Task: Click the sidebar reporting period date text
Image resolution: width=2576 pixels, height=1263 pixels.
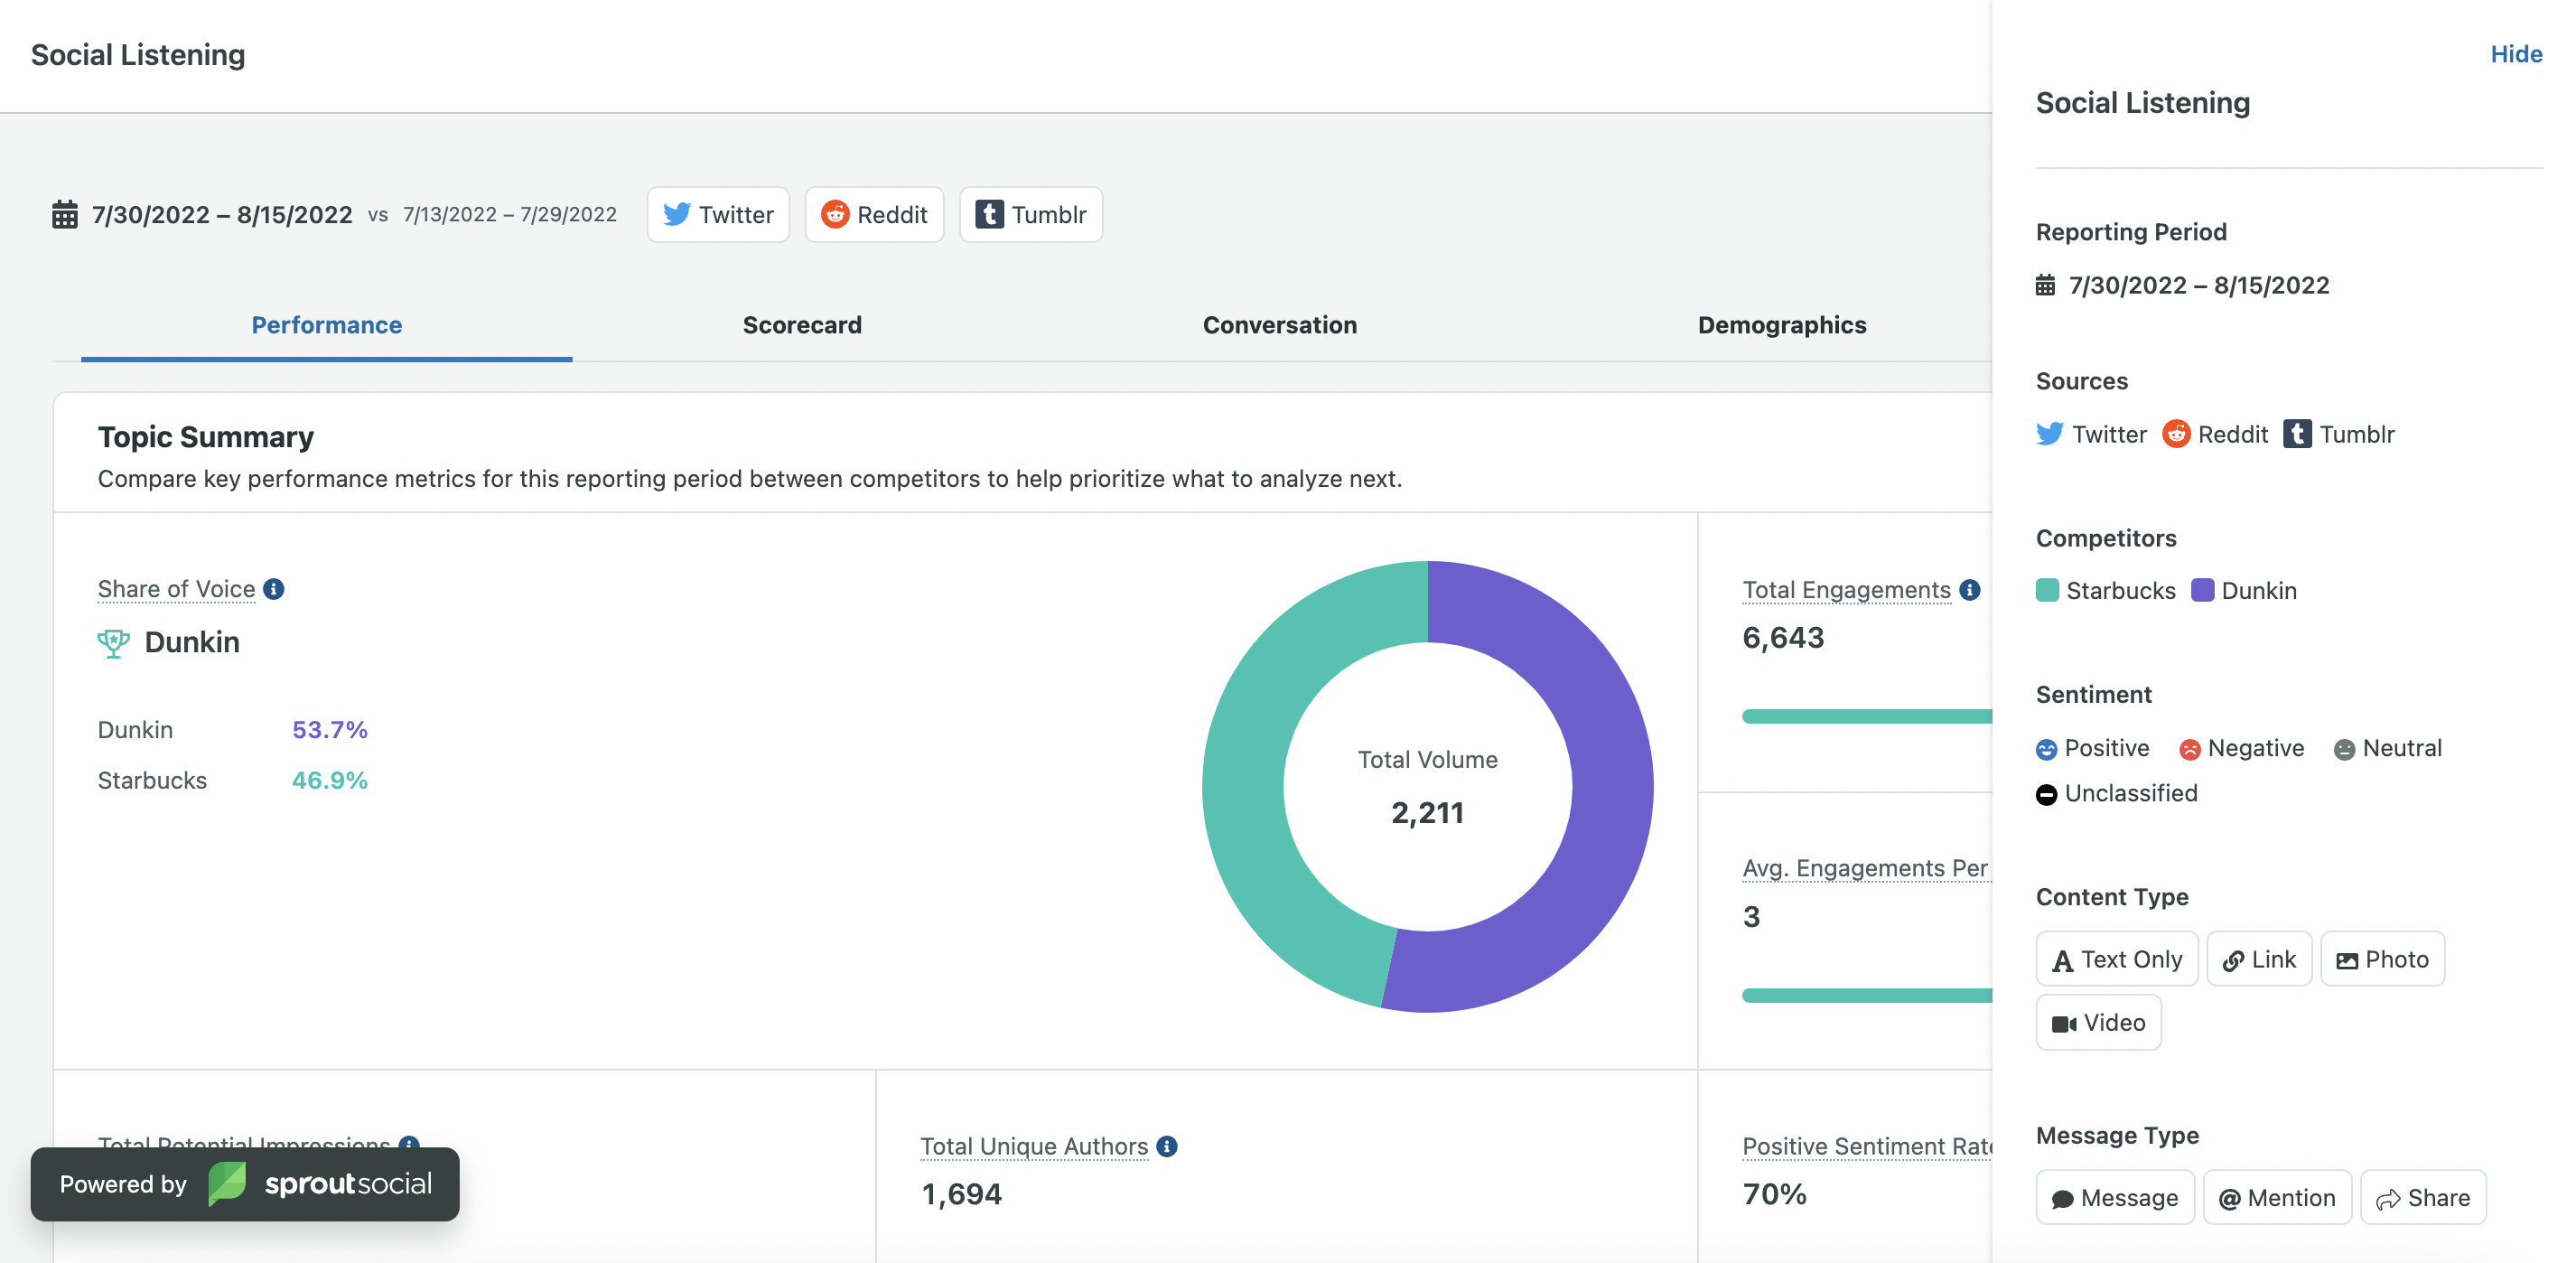Action: point(2199,286)
